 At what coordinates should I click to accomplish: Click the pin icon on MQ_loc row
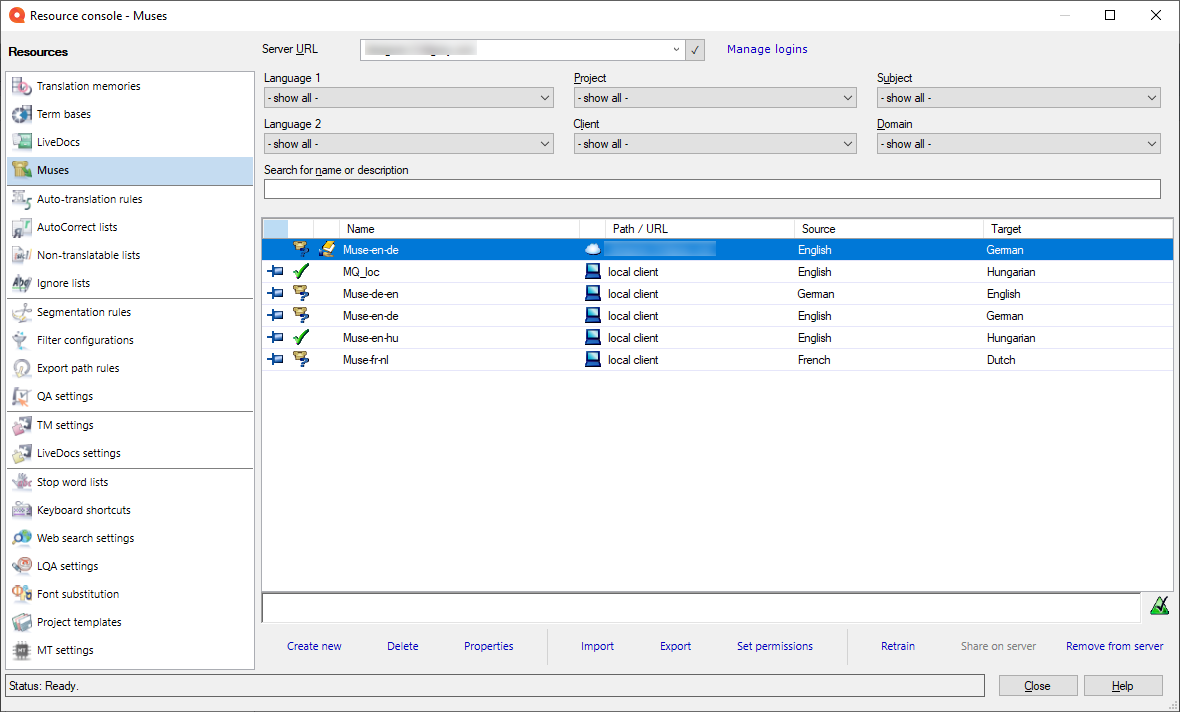(x=275, y=272)
